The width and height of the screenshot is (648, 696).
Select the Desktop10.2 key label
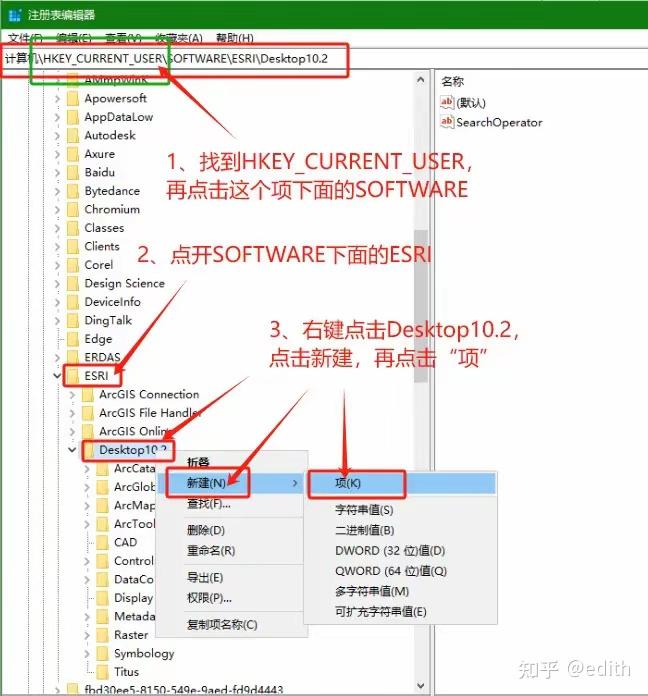coord(133,450)
